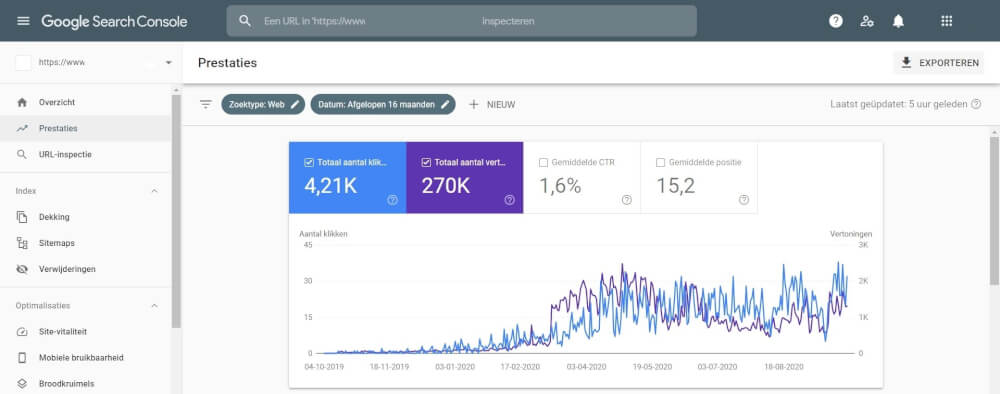Screen dimensions: 1000x394
Task: Enable the Gemiddelde positie checkbox
Action: pyautogui.click(x=661, y=163)
